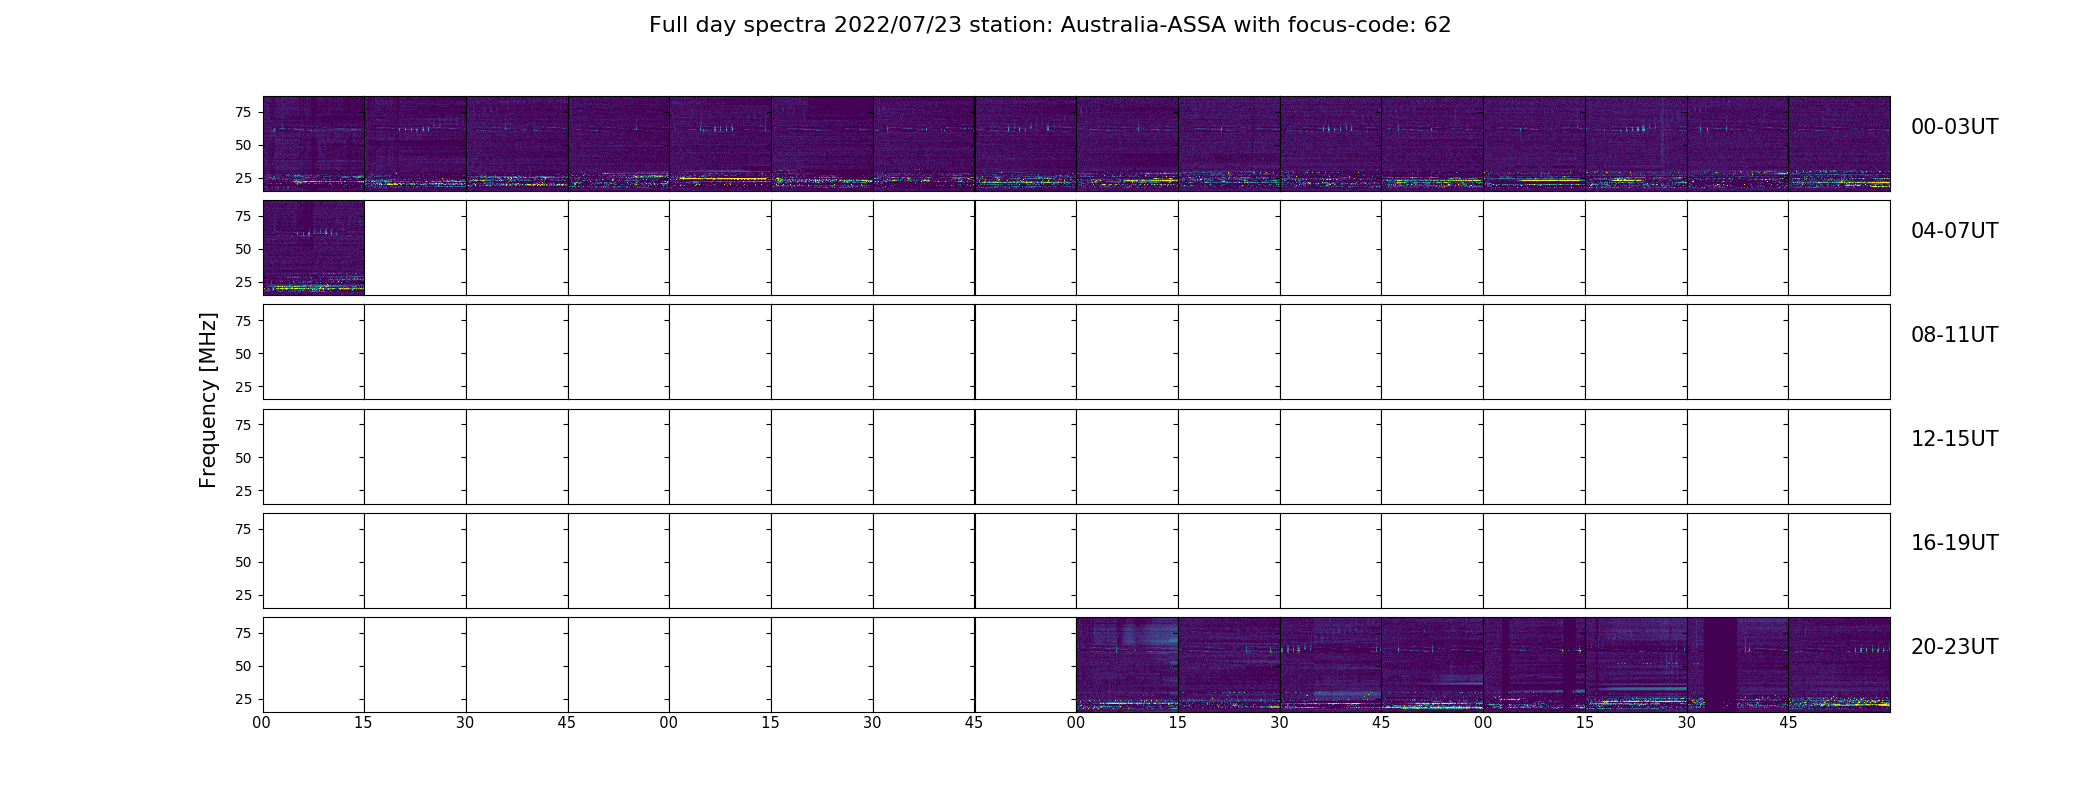
Task: Open the first spectrogram panel in the 00-03UT row
Action: click(x=314, y=144)
